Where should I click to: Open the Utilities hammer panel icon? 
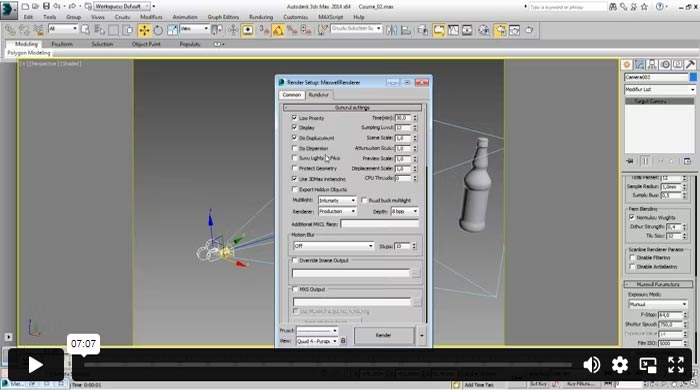[x=690, y=65]
